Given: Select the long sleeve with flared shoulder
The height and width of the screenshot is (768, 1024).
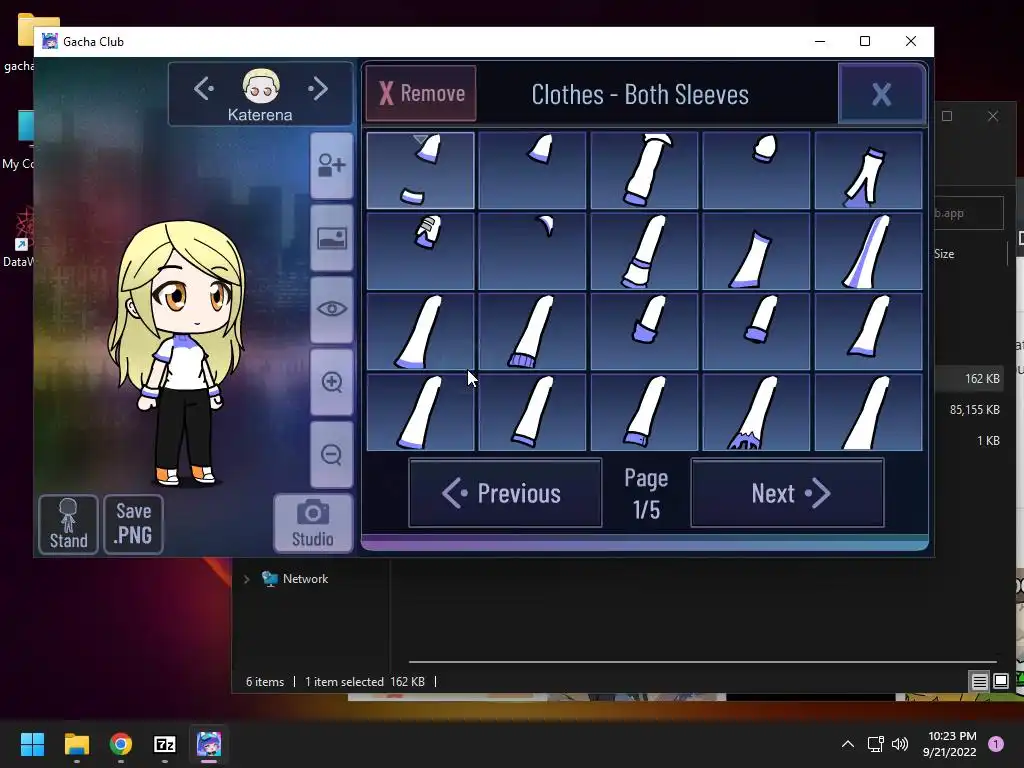Looking at the screenshot, I should point(644,170).
